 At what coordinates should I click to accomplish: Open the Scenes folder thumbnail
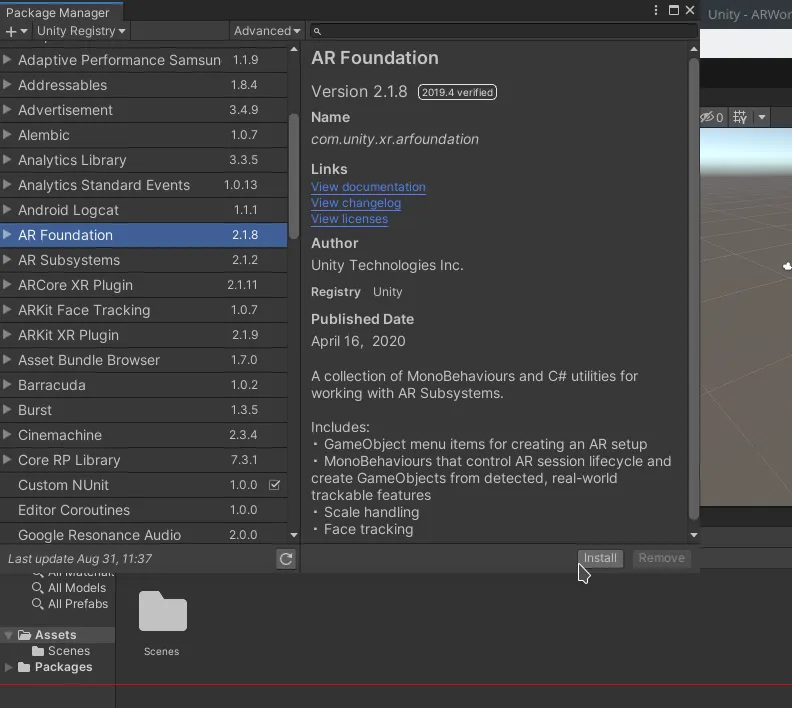point(162,612)
